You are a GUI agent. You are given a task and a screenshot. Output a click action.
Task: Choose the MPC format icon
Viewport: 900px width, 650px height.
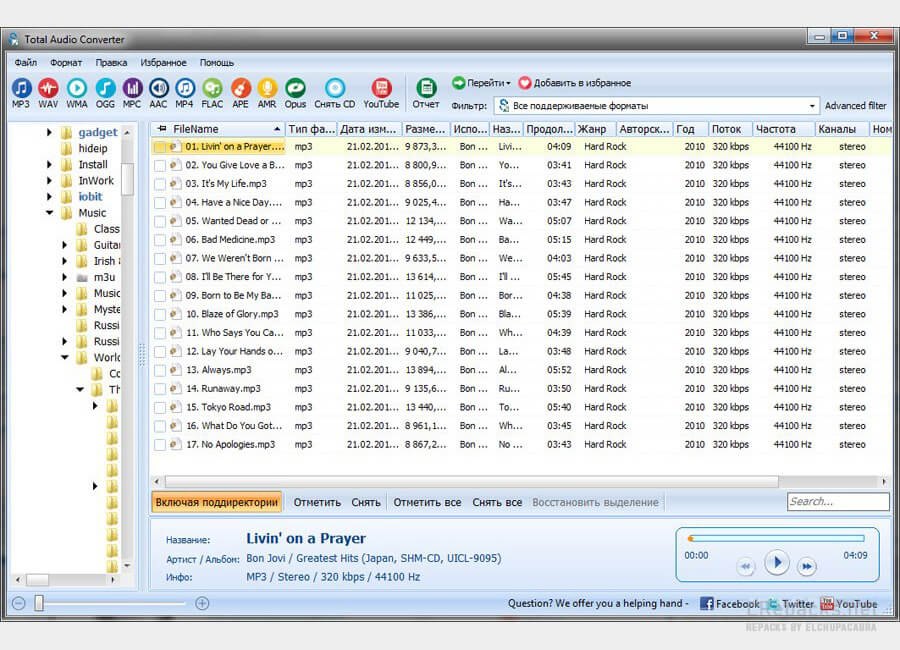click(x=132, y=88)
